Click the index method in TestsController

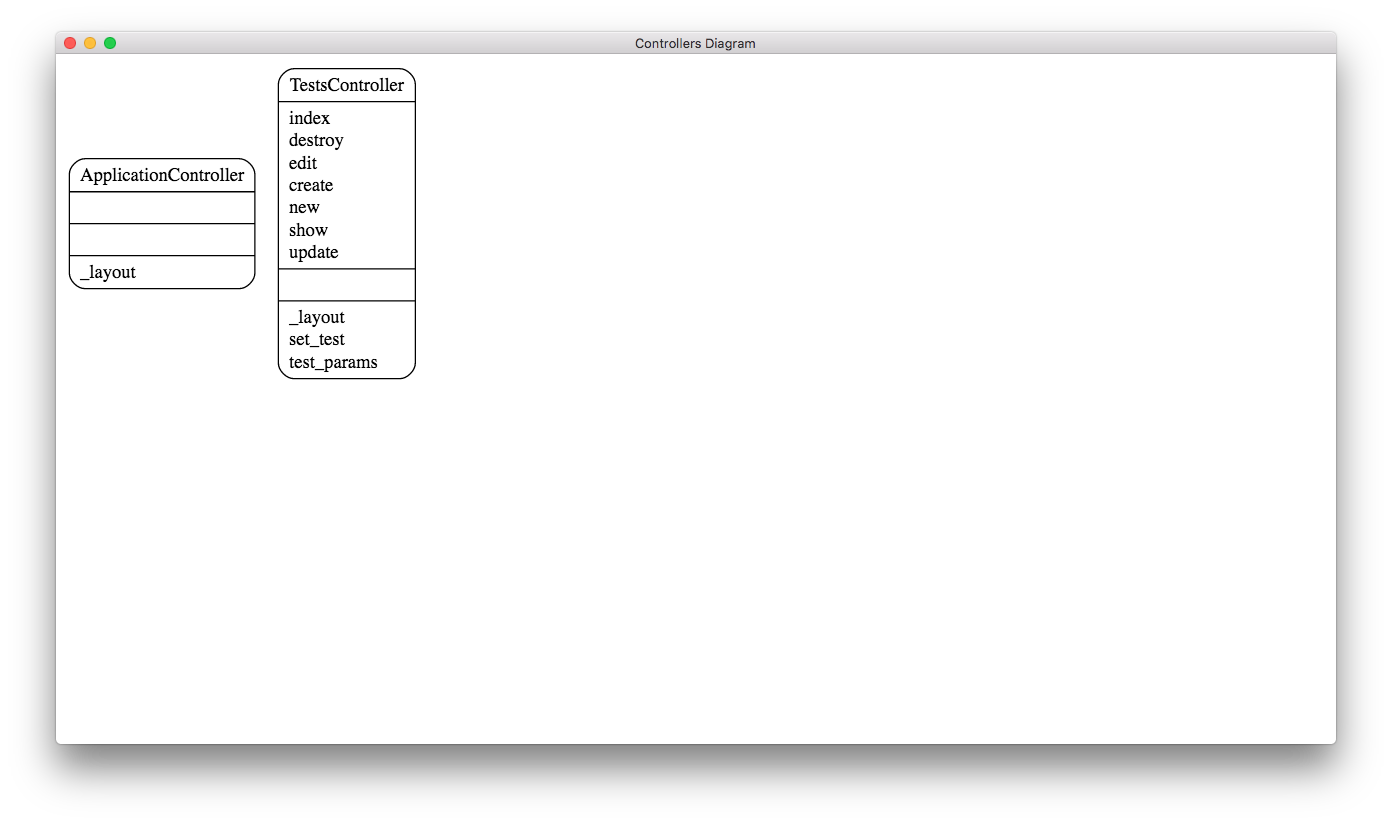point(309,118)
